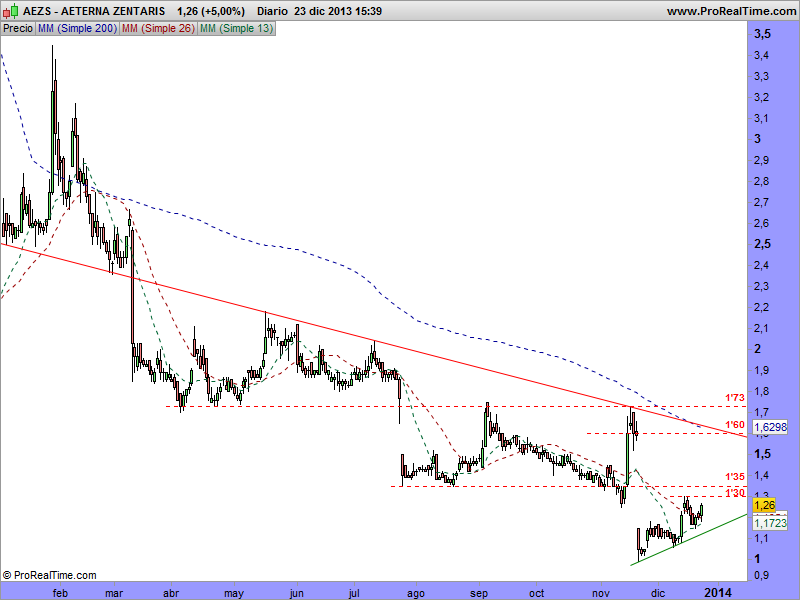Viewport: 800px width, 600px height.
Task: Click the yellow 1,26 current price tag
Action: (x=764, y=505)
